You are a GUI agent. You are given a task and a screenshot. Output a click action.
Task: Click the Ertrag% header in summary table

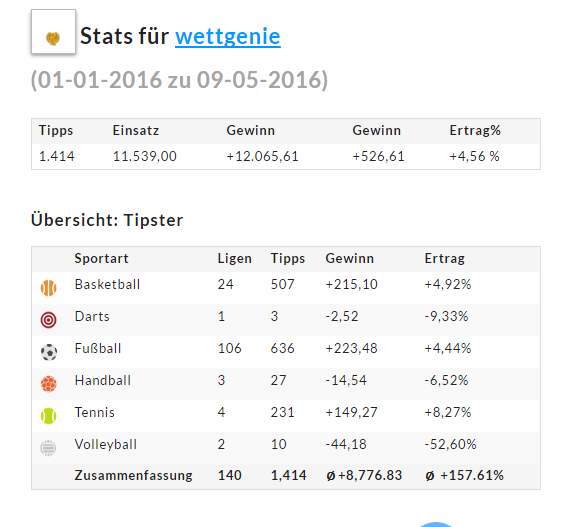pos(475,130)
